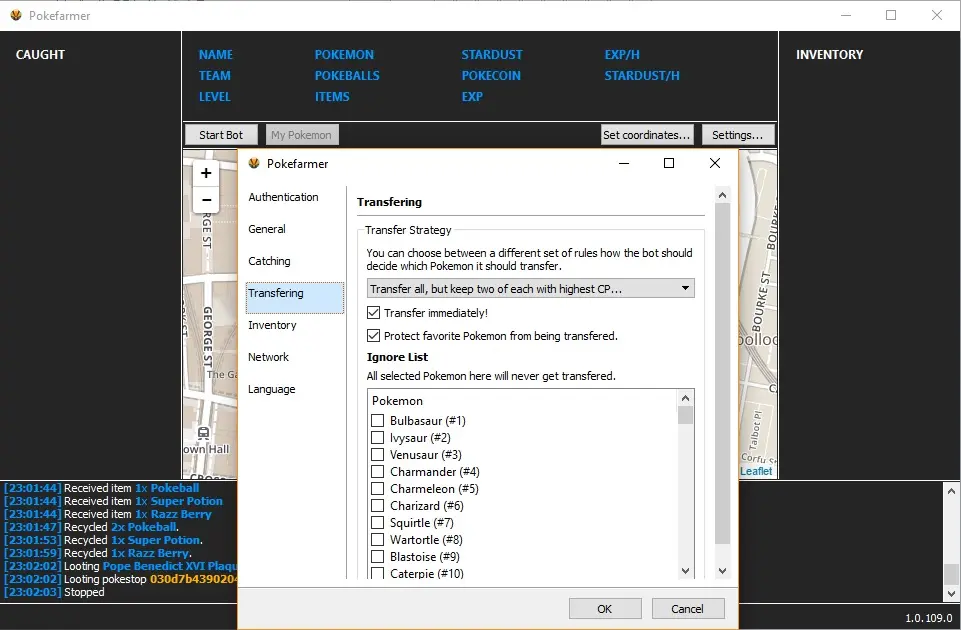Toggle Protect favorite Pokemon from being transfered
This screenshot has width=961, height=630.
(375, 336)
